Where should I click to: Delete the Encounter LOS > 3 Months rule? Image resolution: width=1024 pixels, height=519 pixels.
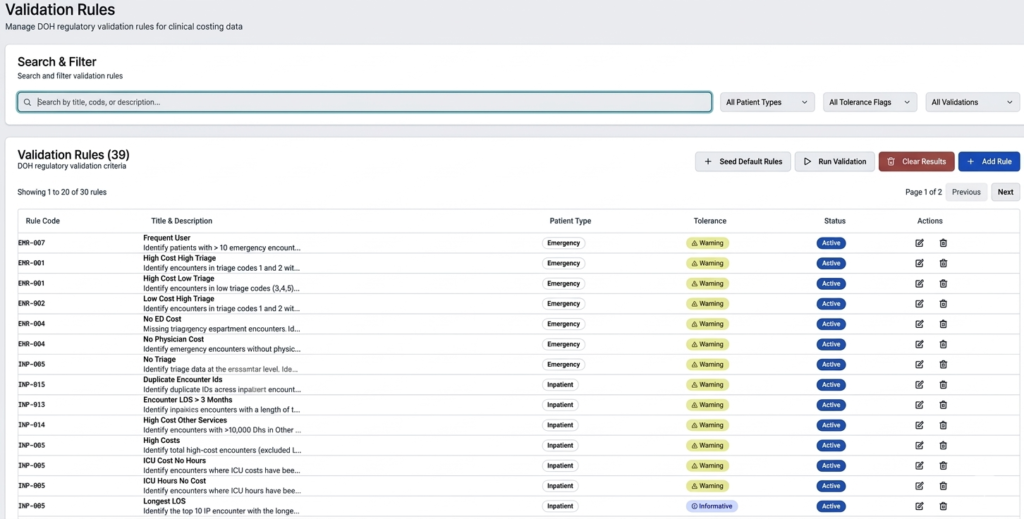click(x=943, y=405)
